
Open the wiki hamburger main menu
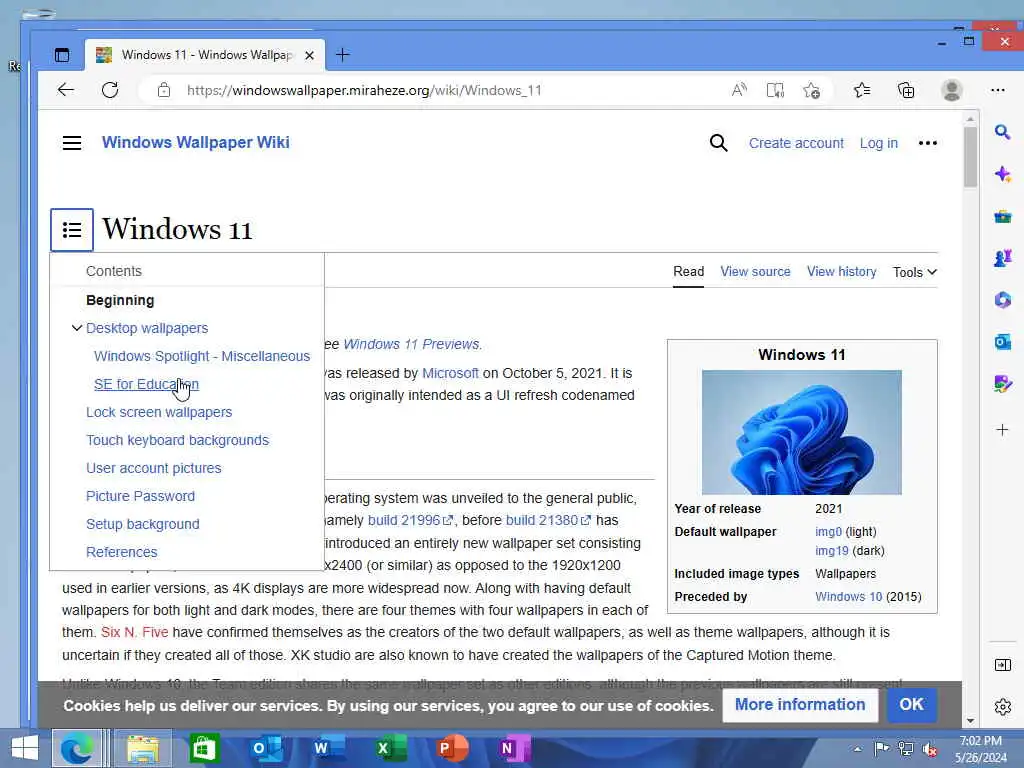pyautogui.click(x=72, y=143)
